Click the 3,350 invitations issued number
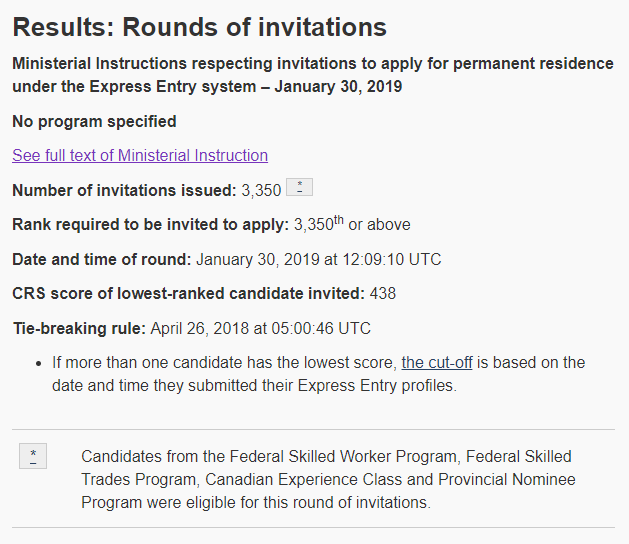The width and height of the screenshot is (629, 544). tap(261, 190)
